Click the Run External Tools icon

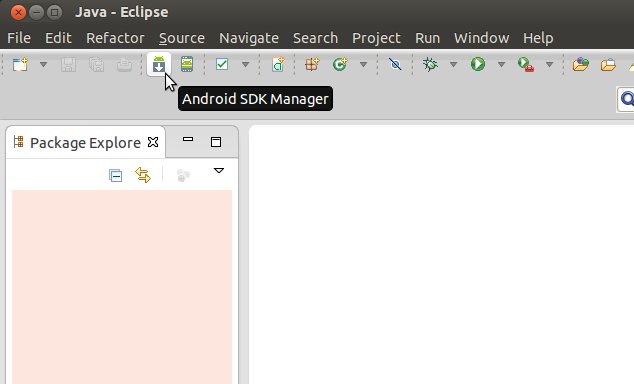pyautogui.click(x=526, y=65)
